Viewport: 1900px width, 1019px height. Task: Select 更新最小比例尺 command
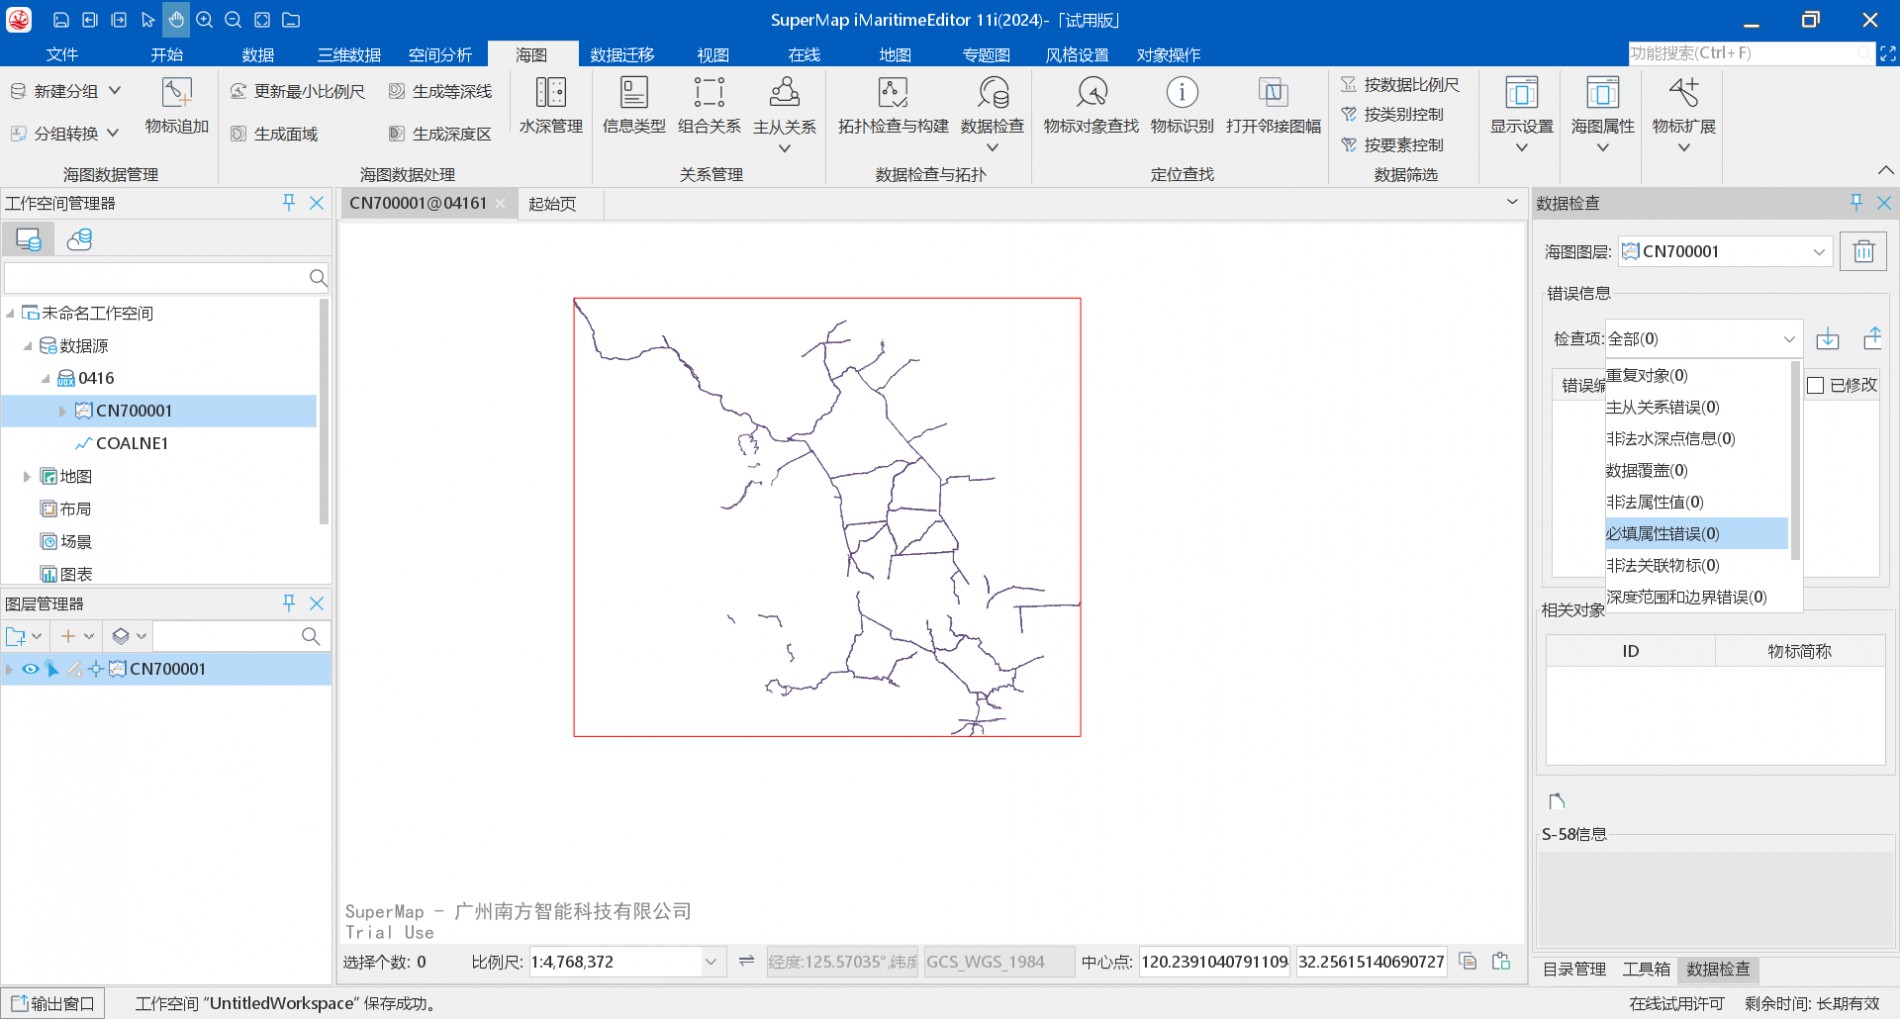coord(297,91)
